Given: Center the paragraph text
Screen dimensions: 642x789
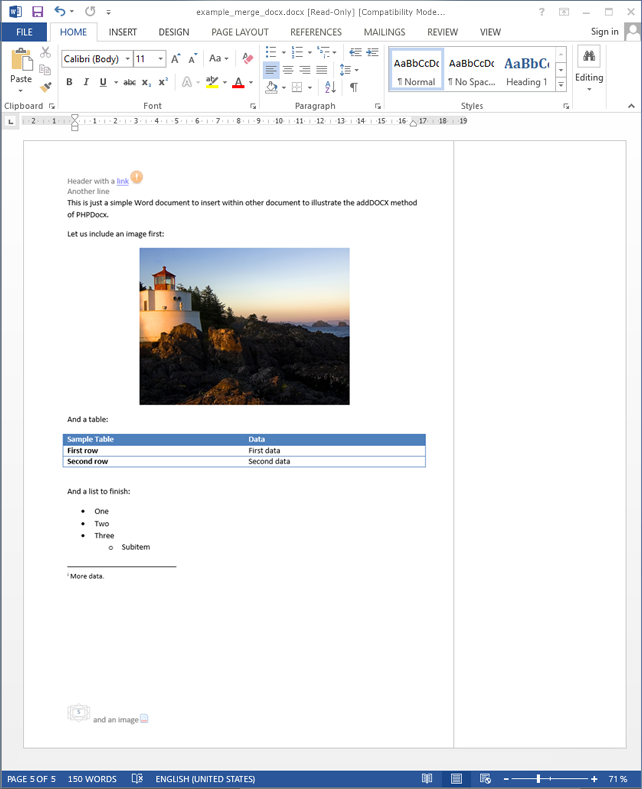Looking at the screenshot, I should click(288, 69).
